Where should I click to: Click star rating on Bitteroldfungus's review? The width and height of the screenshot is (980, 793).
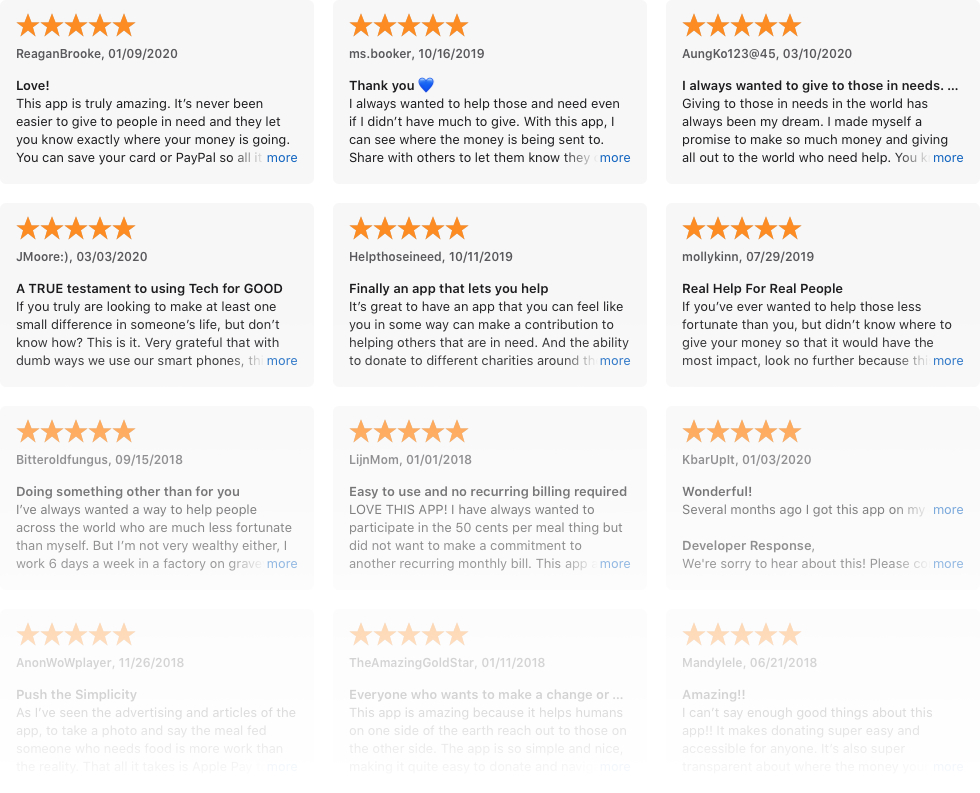point(76,432)
